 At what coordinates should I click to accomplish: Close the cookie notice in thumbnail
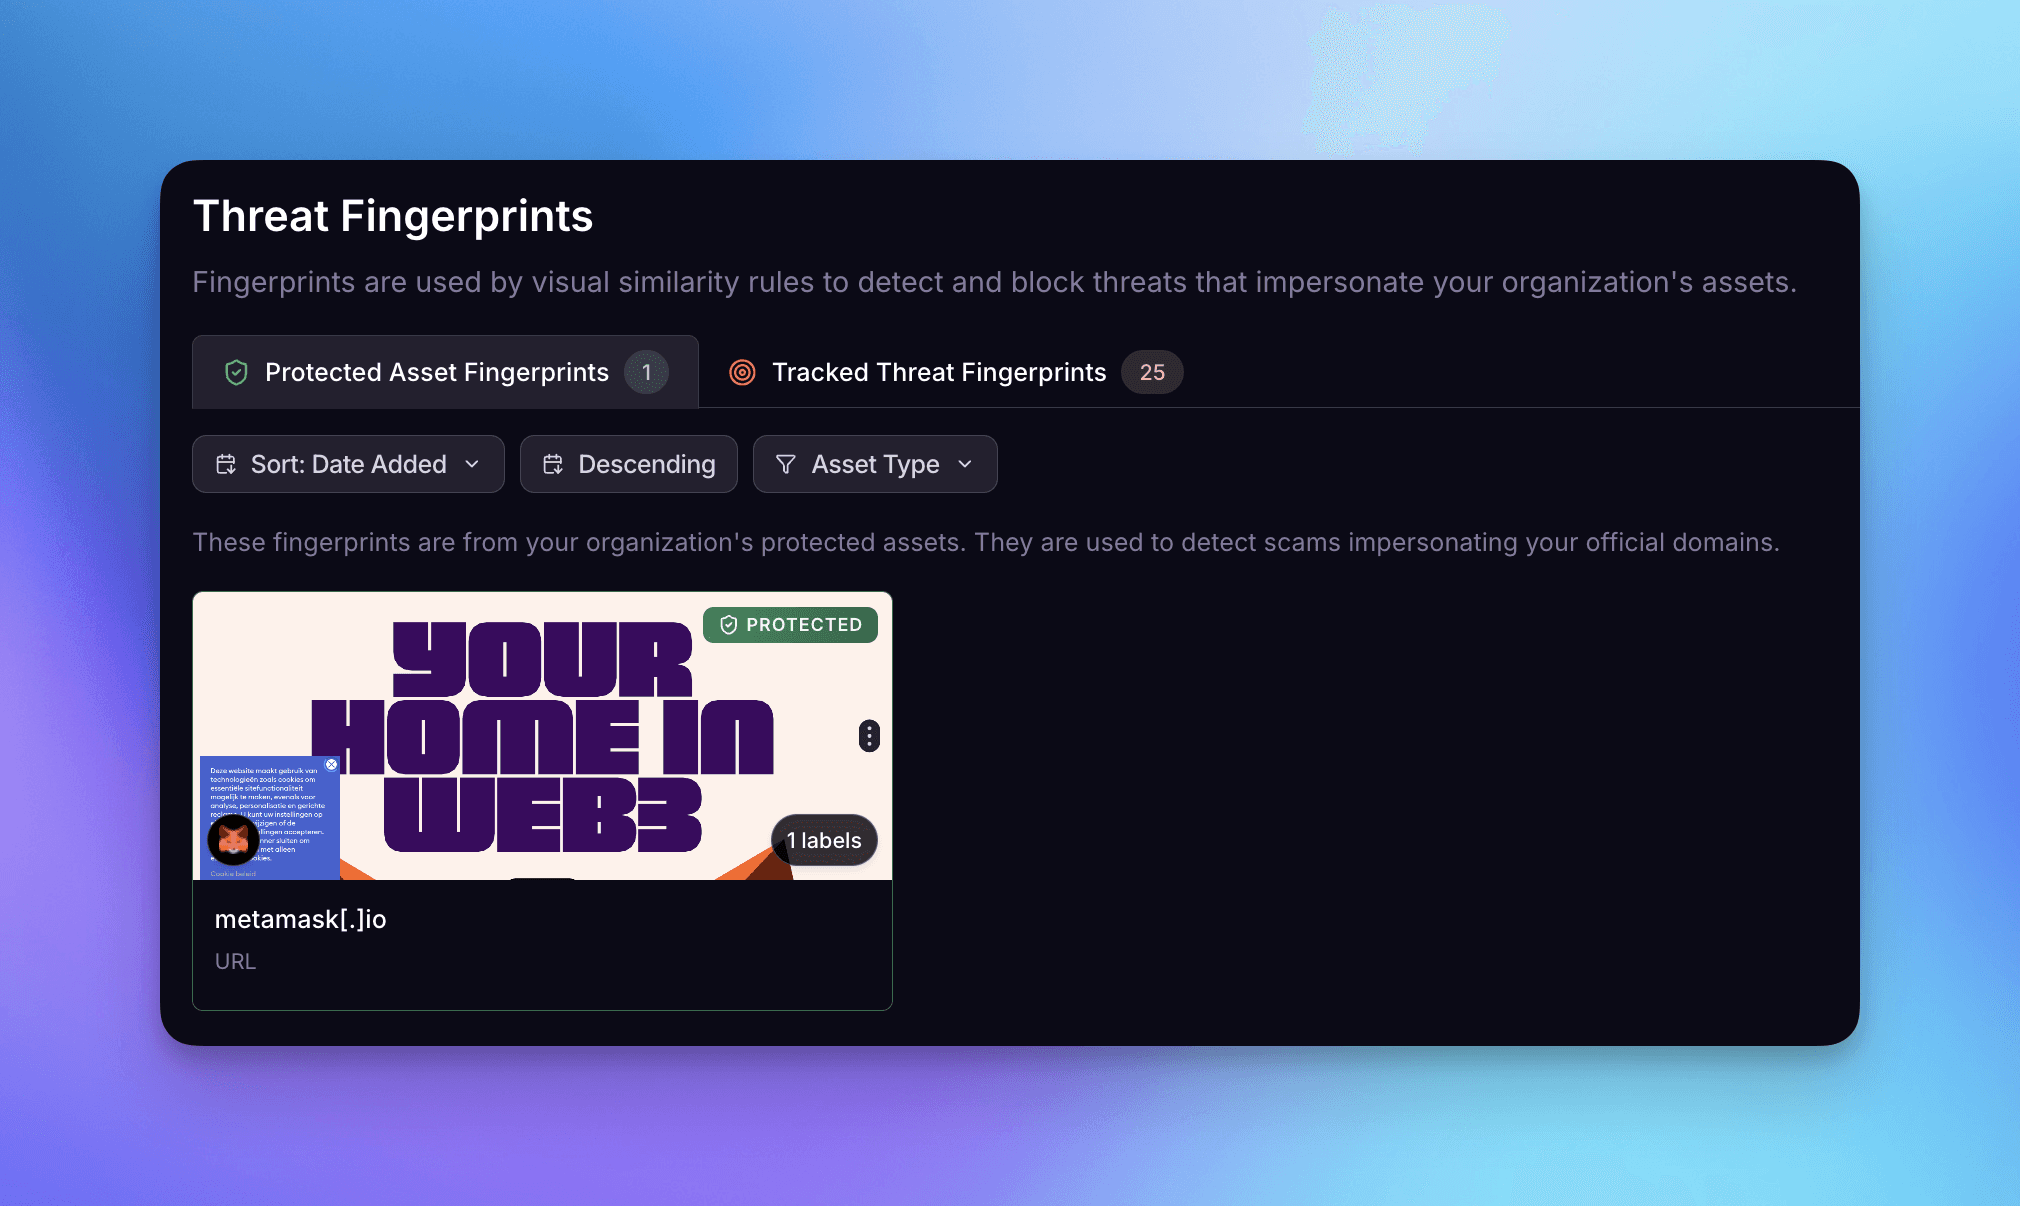click(331, 765)
